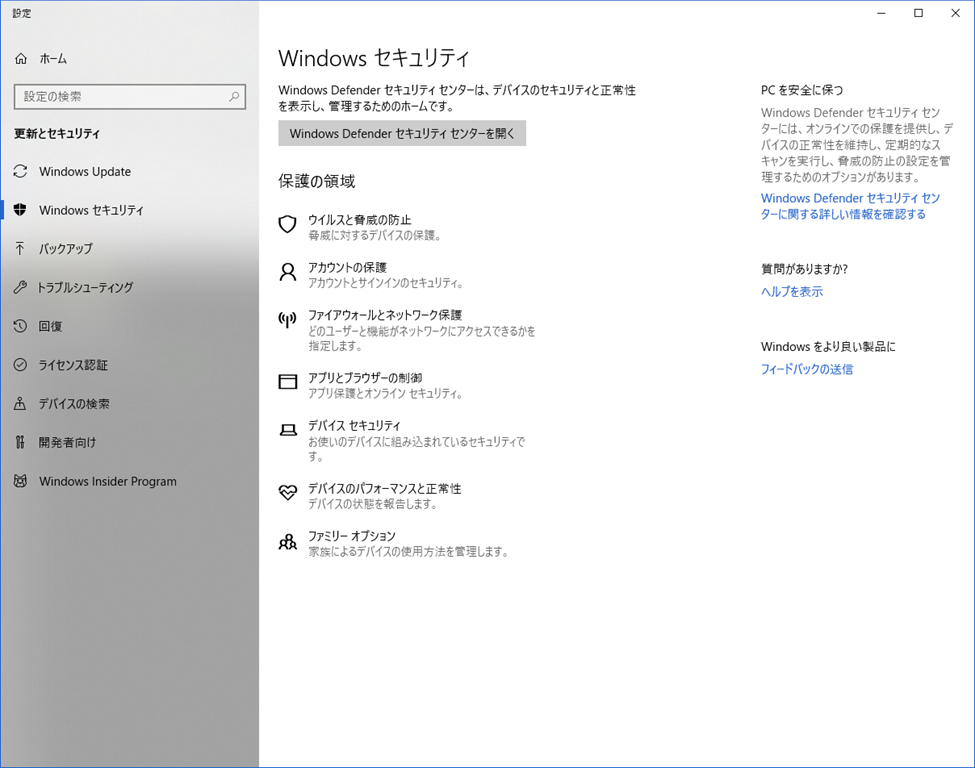Click the search magnifier icon

coord(234,96)
